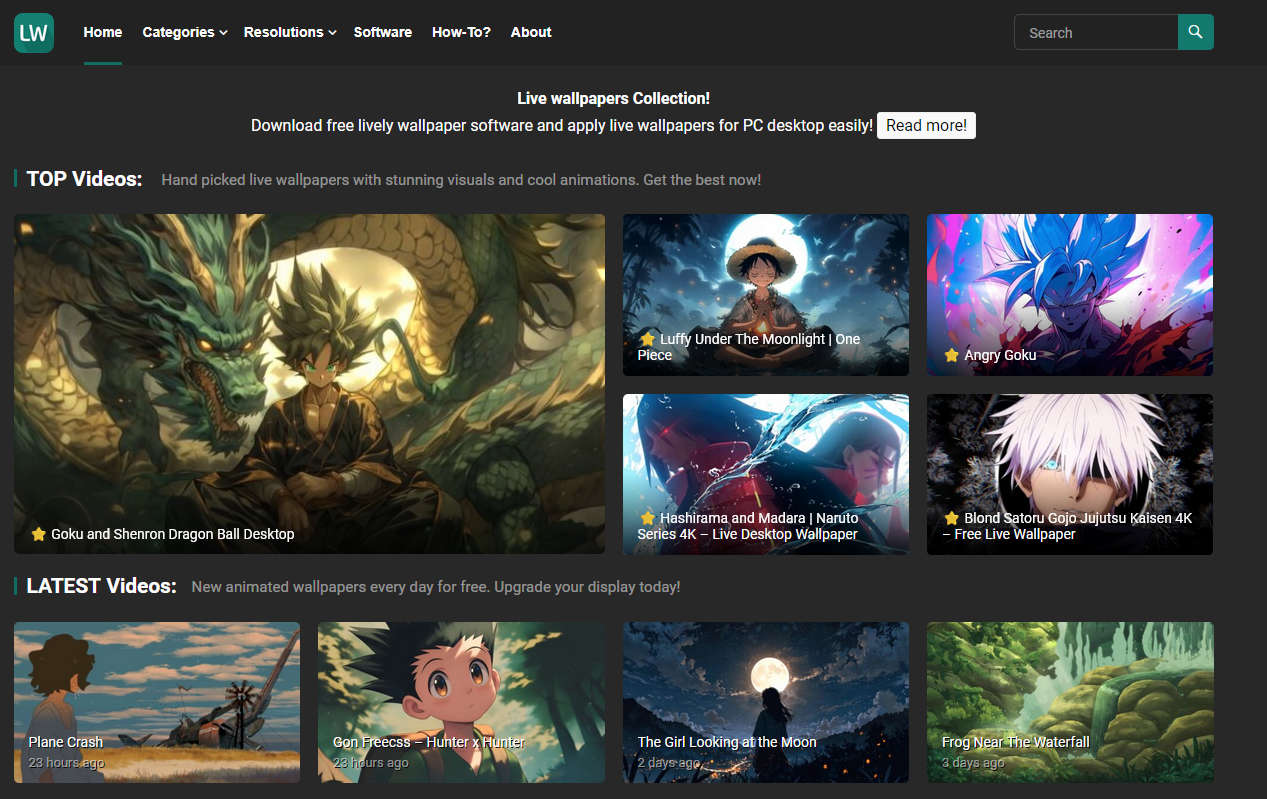Click the Read more! button
This screenshot has height=799, width=1267.
(x=926, y=126)
